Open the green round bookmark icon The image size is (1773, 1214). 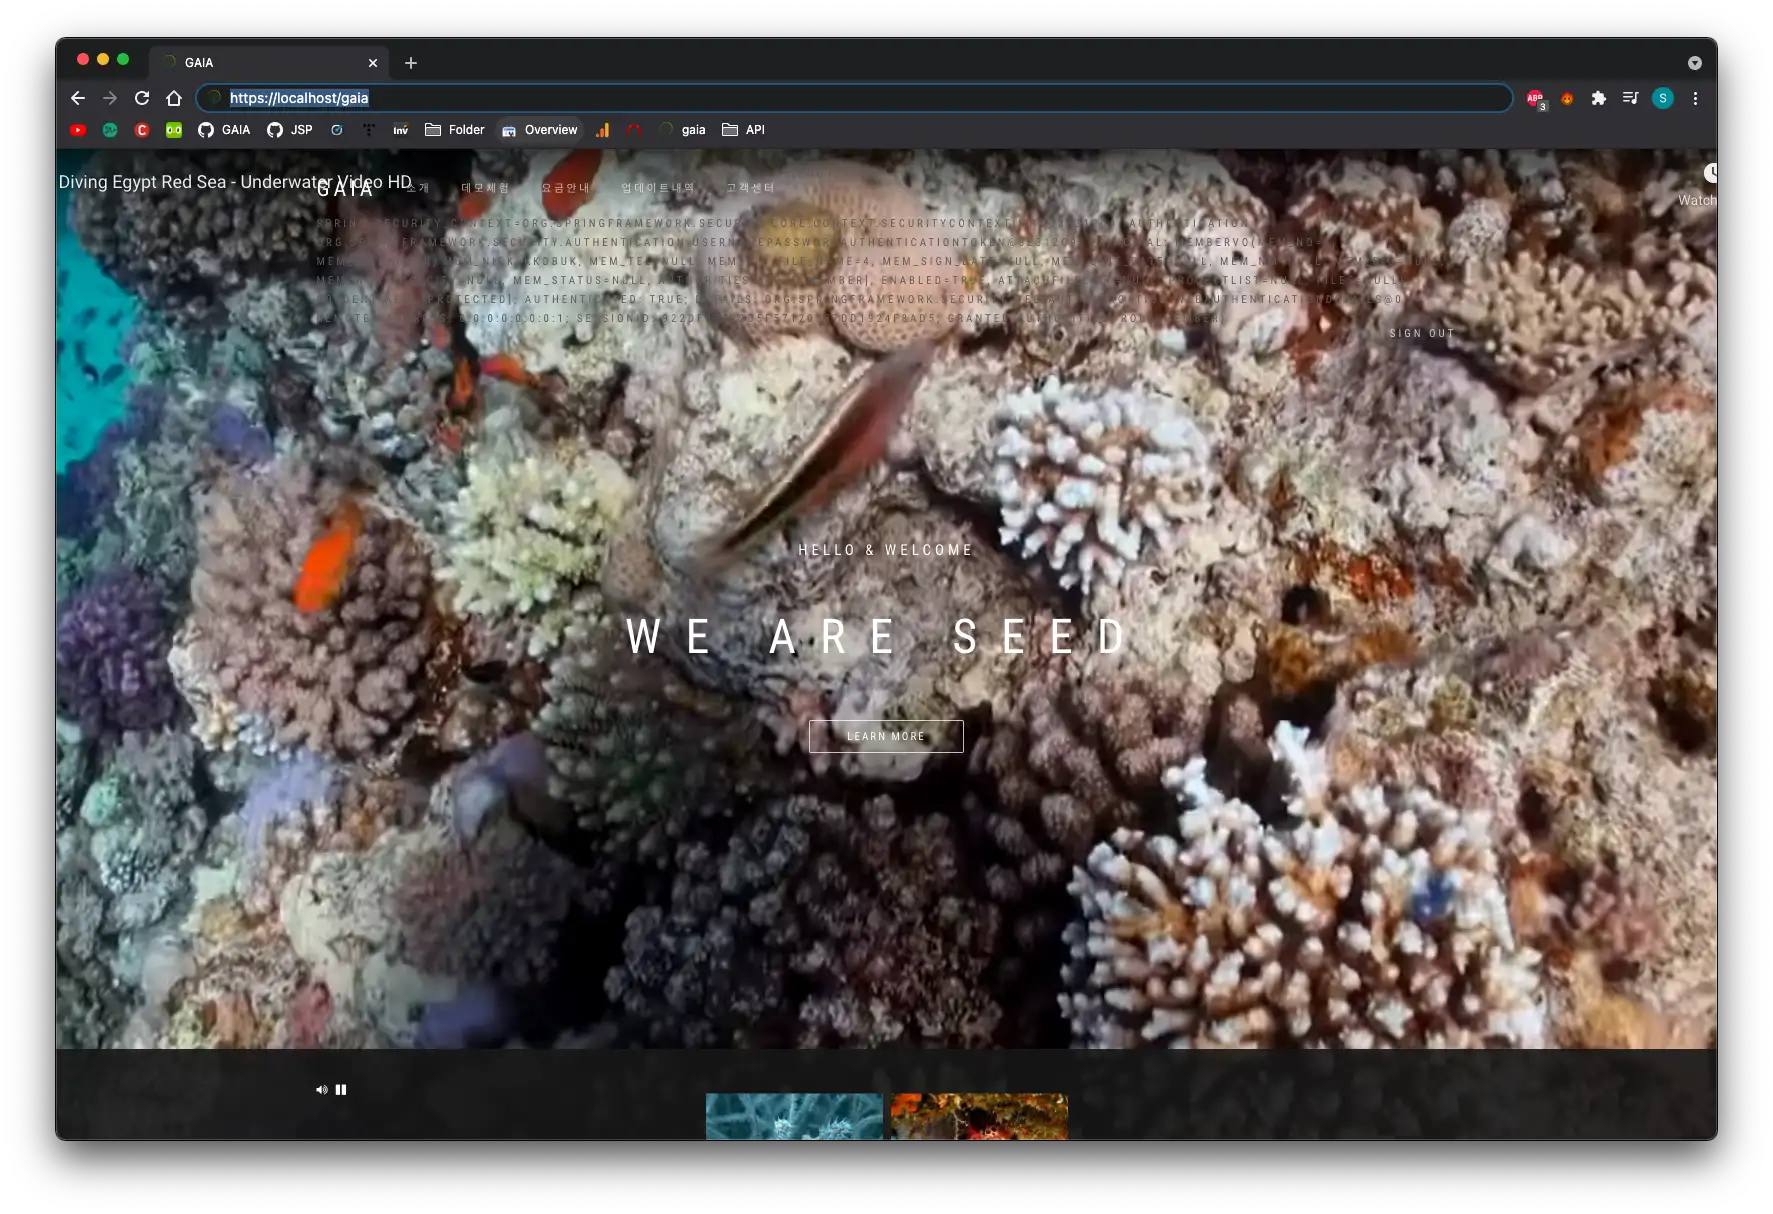[110, 130]
